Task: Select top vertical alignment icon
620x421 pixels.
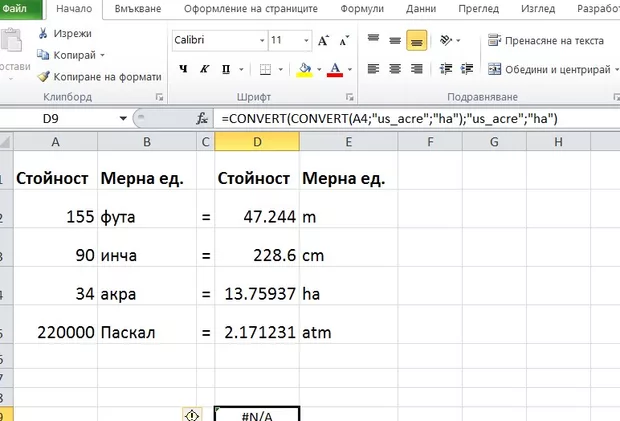Action: (373, 40)
